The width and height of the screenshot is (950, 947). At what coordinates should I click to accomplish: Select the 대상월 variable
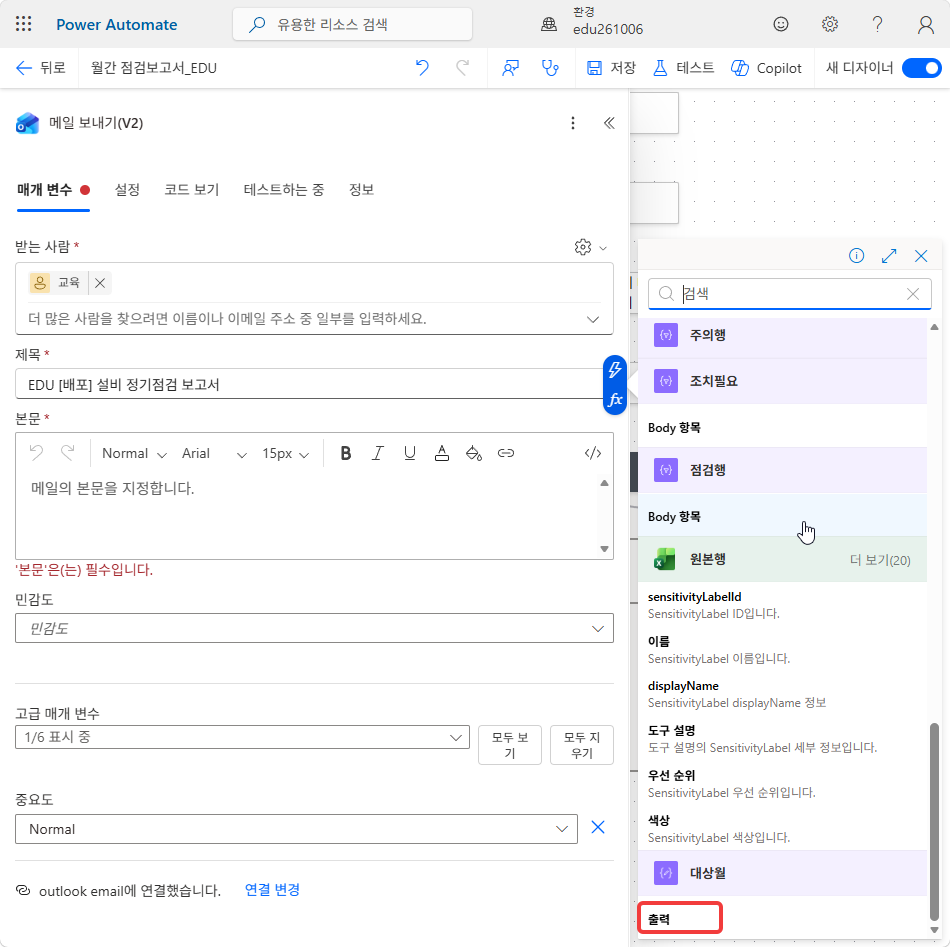782,874
